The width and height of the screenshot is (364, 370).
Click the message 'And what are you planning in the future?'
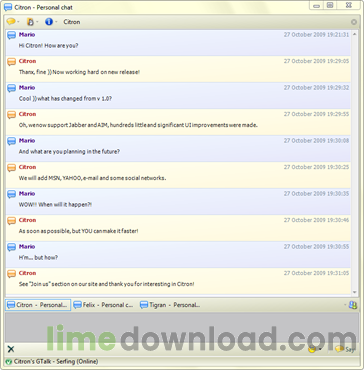(x=69, y=152)
